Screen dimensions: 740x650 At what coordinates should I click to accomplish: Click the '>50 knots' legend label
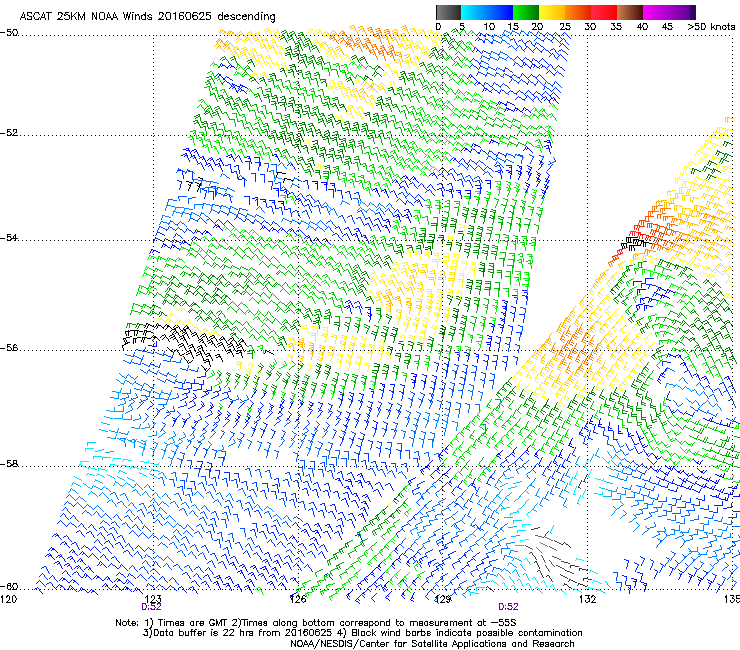point(711,26)
